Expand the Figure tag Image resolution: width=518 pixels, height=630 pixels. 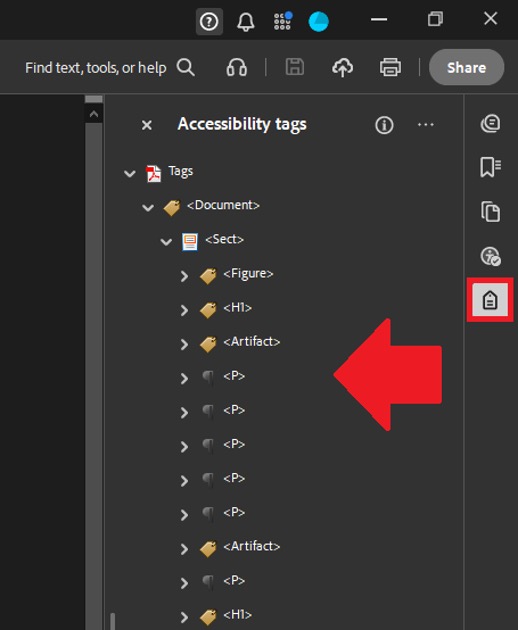coord(184,276)
